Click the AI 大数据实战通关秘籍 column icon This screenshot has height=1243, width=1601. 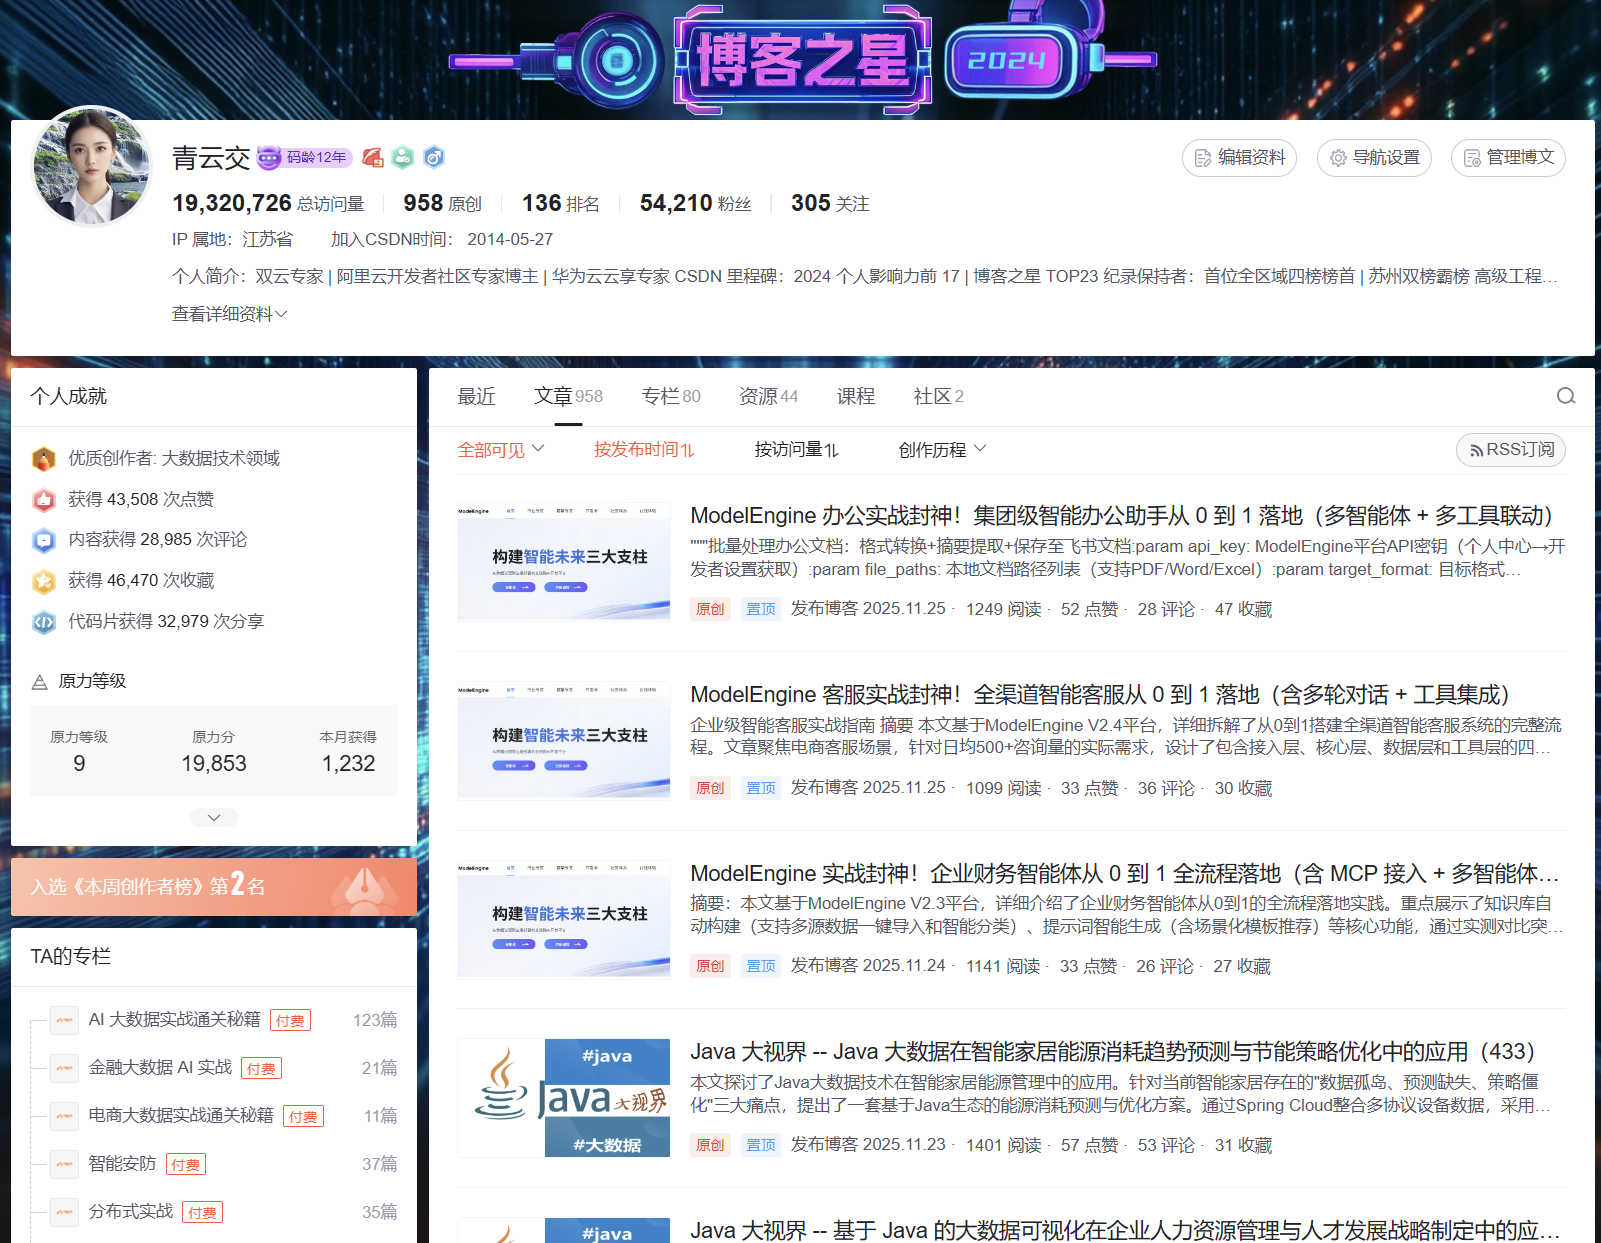64,1020
